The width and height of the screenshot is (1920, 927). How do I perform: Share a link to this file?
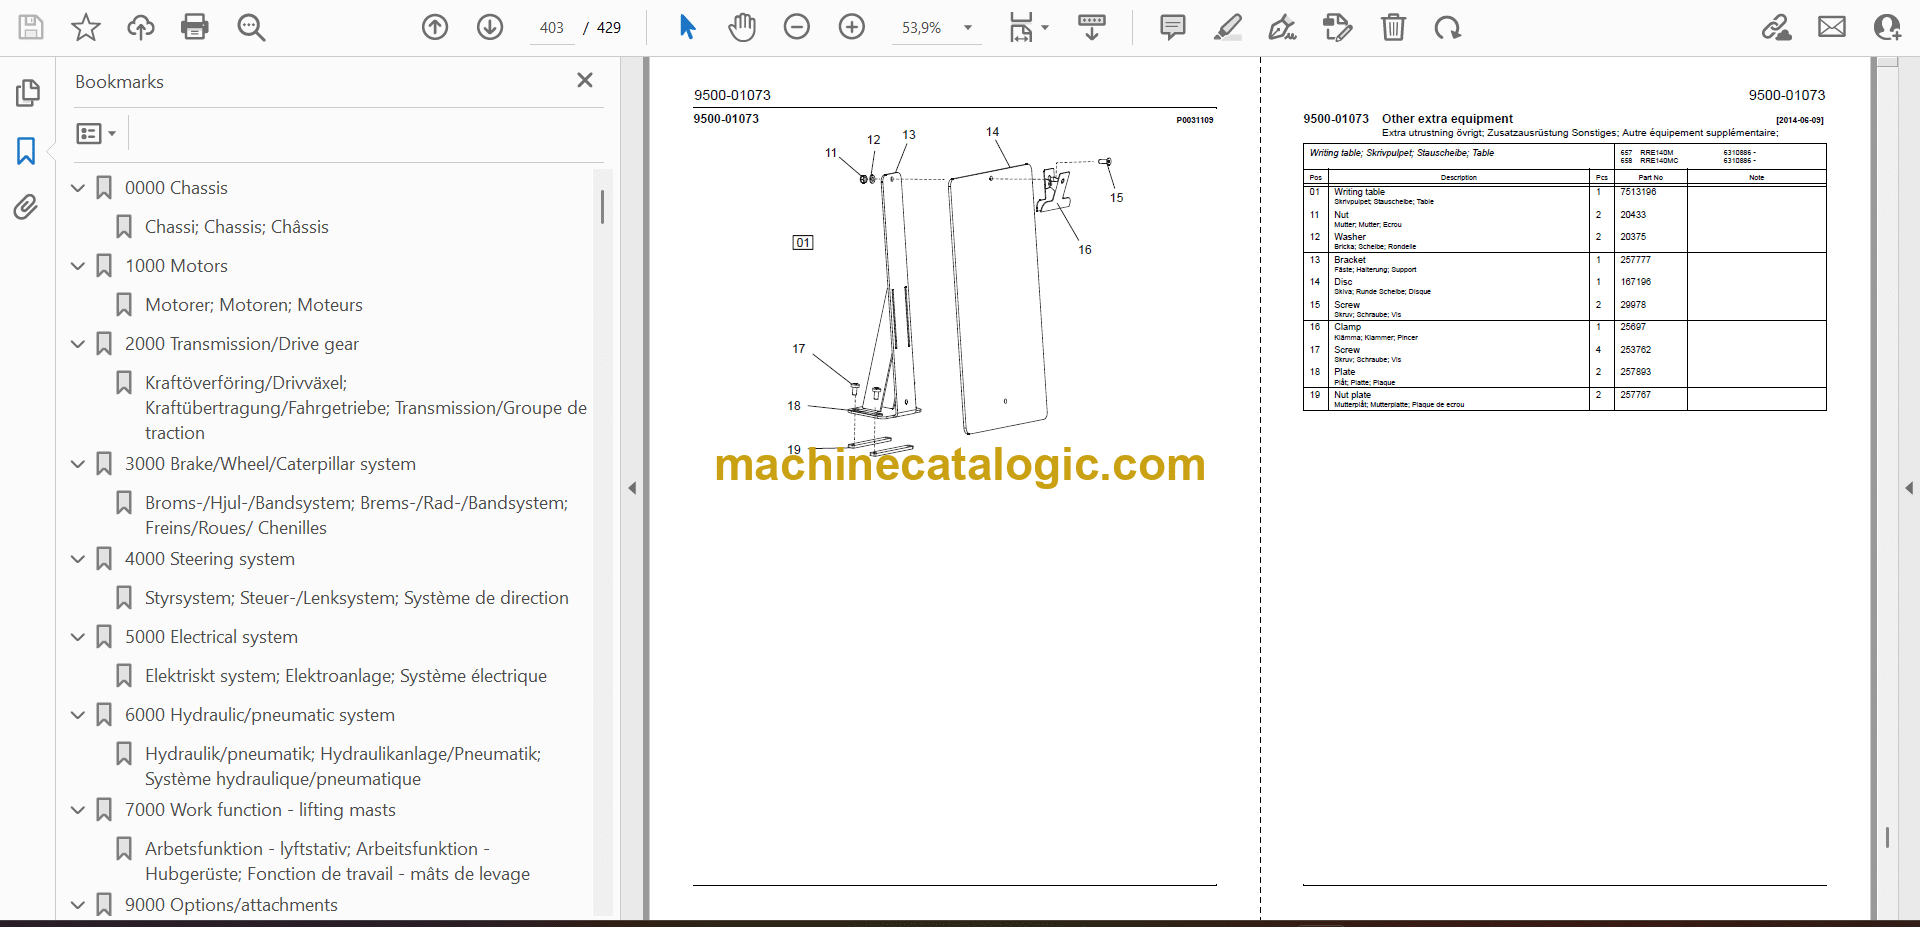[x=1777, y=27]
